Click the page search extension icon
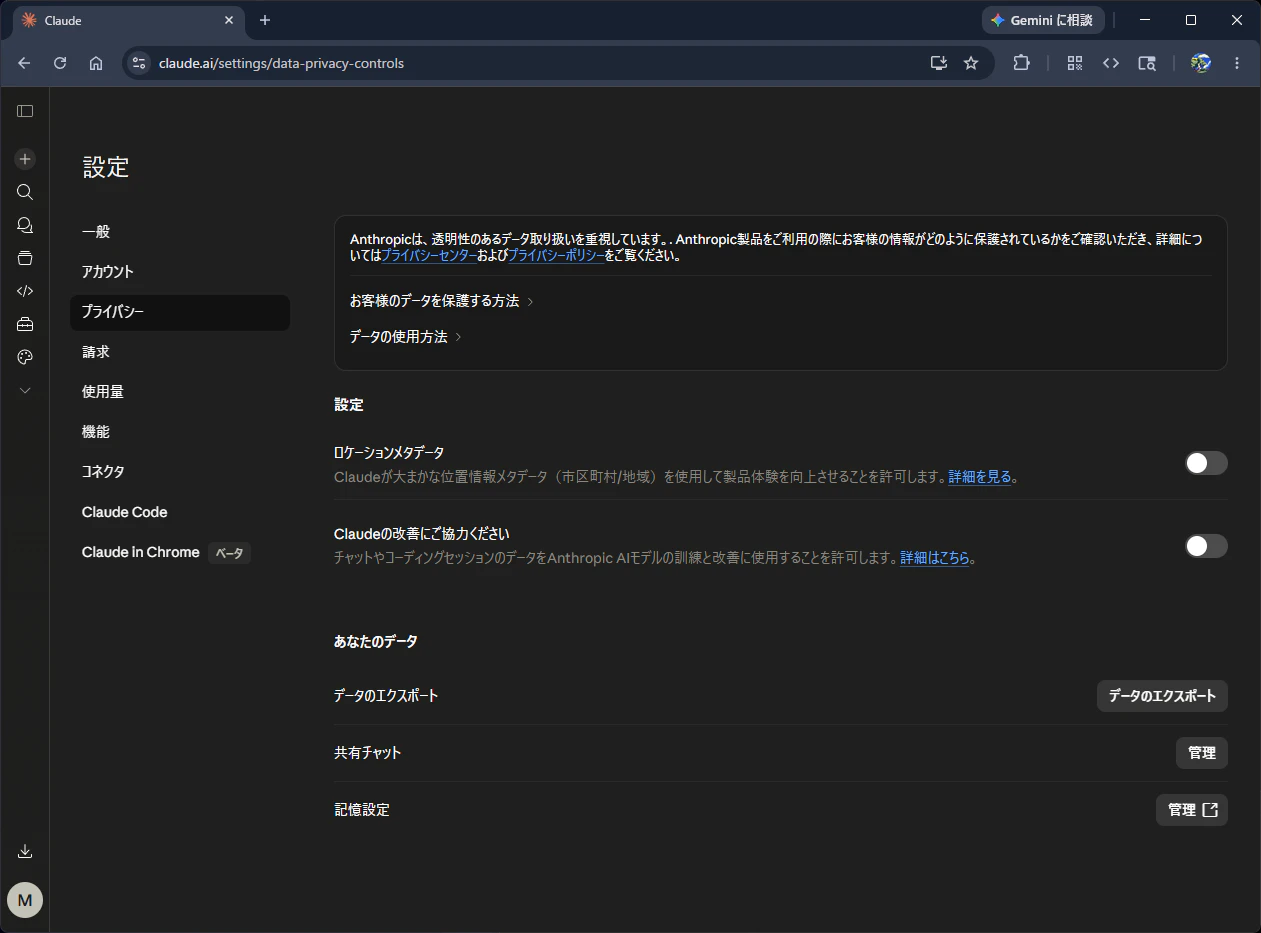This screenshot has width=1261, height=933. (x=1147, y=63)
